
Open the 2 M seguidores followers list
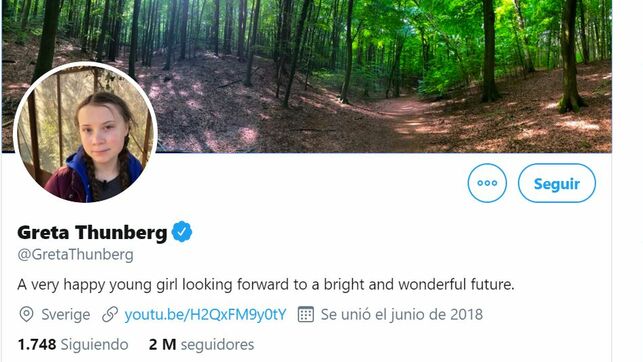(201, 344)
